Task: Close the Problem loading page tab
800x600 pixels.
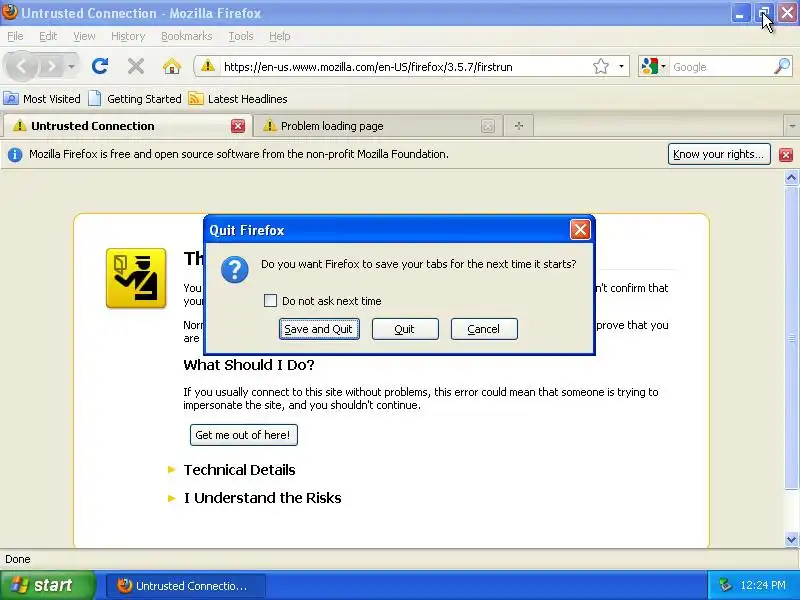Action: 488,126
